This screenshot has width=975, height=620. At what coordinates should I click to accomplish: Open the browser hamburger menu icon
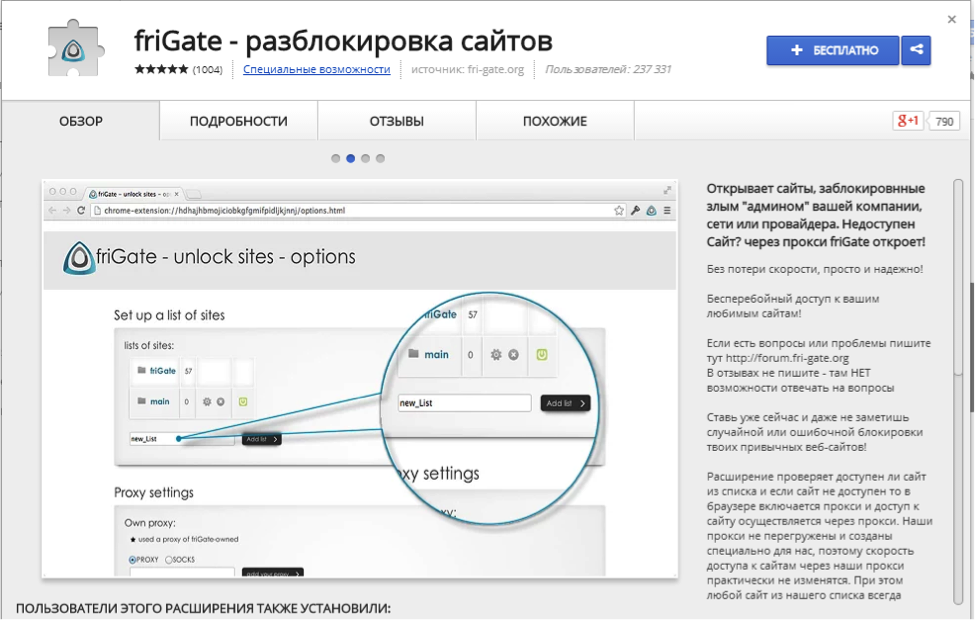click(x=667, y=211)
